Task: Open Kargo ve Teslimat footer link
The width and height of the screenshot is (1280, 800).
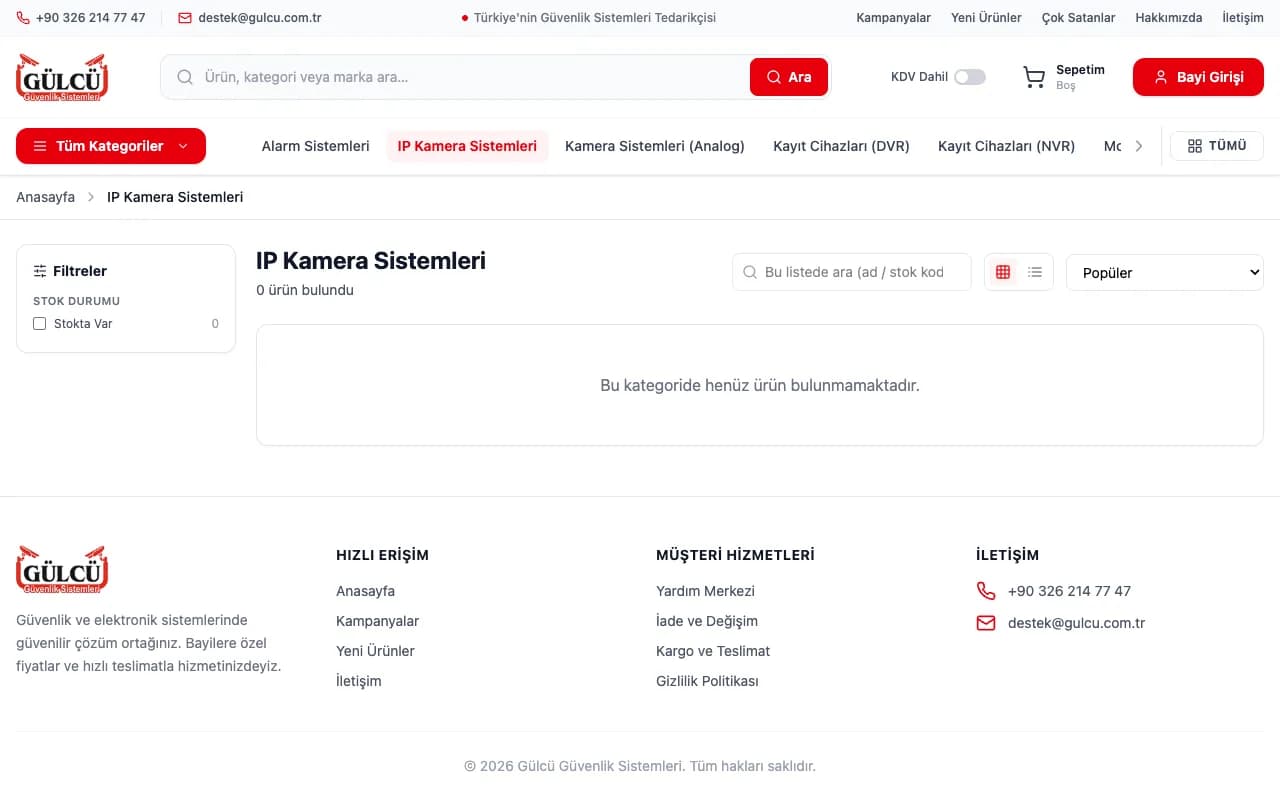Action: pos(713,651)
